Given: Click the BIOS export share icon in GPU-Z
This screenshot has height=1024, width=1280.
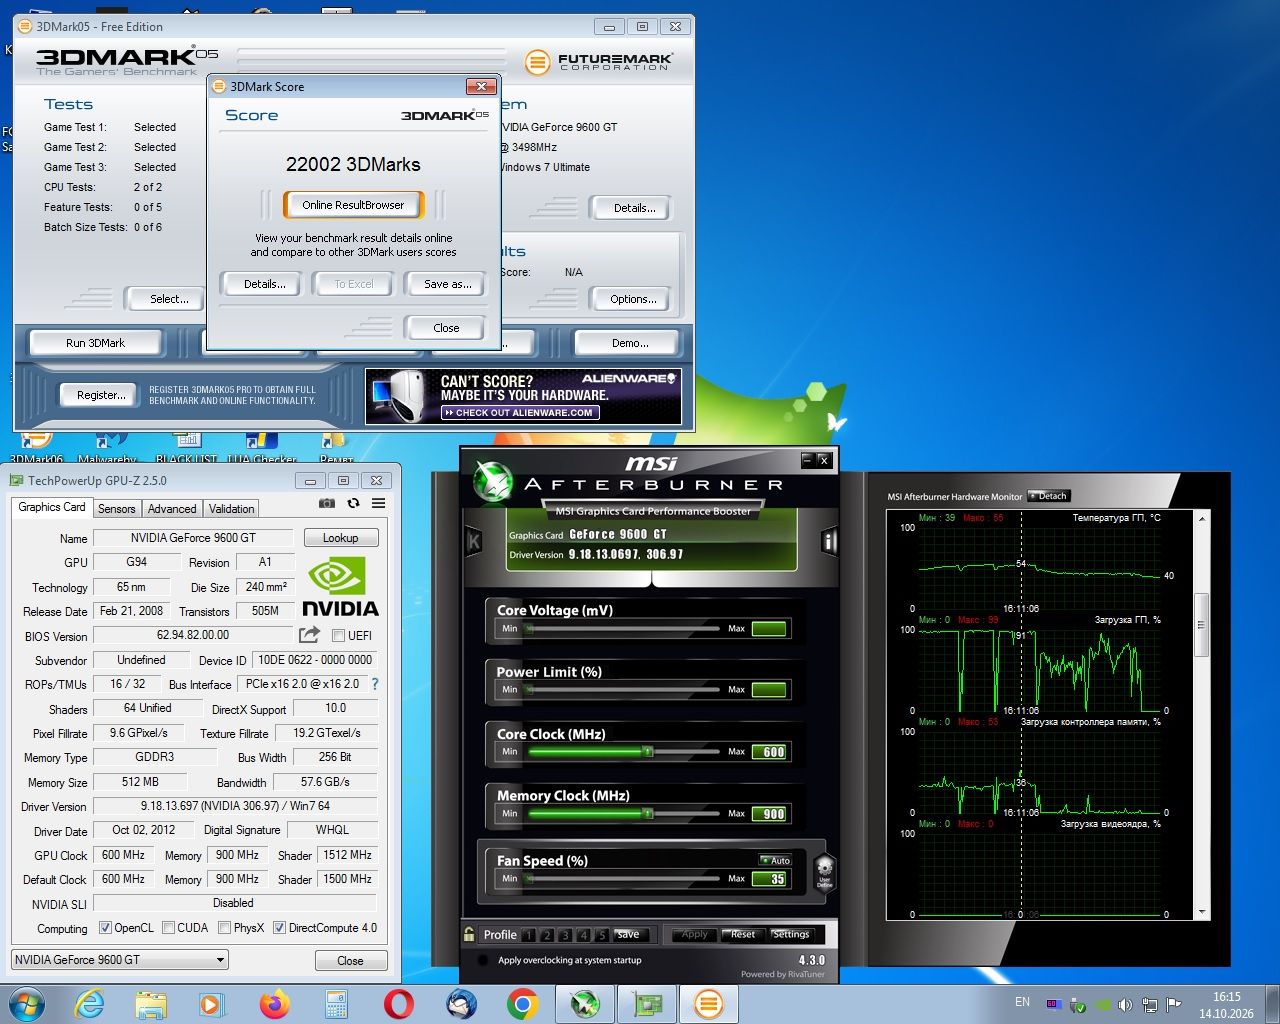Looking at the screenshot, I should tap(309, 635).
